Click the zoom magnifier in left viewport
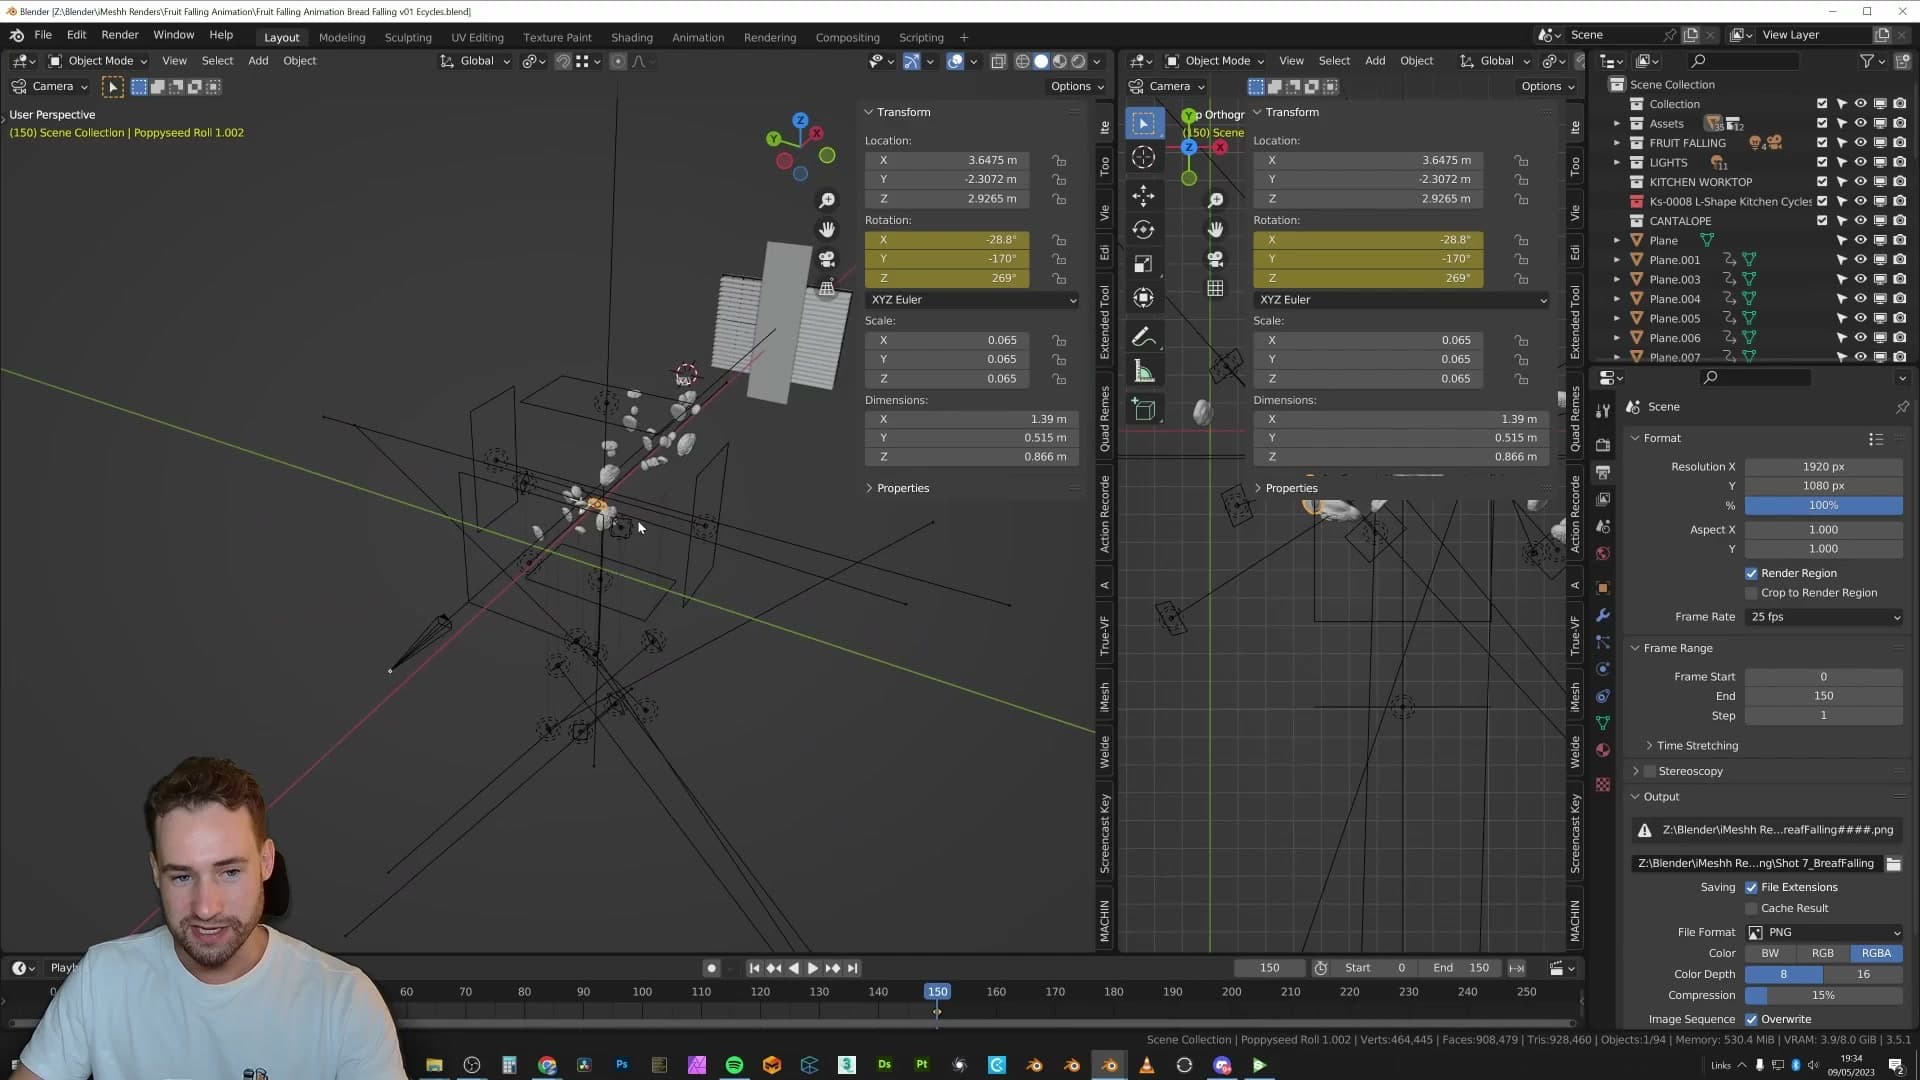Viewport: 1920px width, 1080px height. pyautogui.click(x=827, y=201)
